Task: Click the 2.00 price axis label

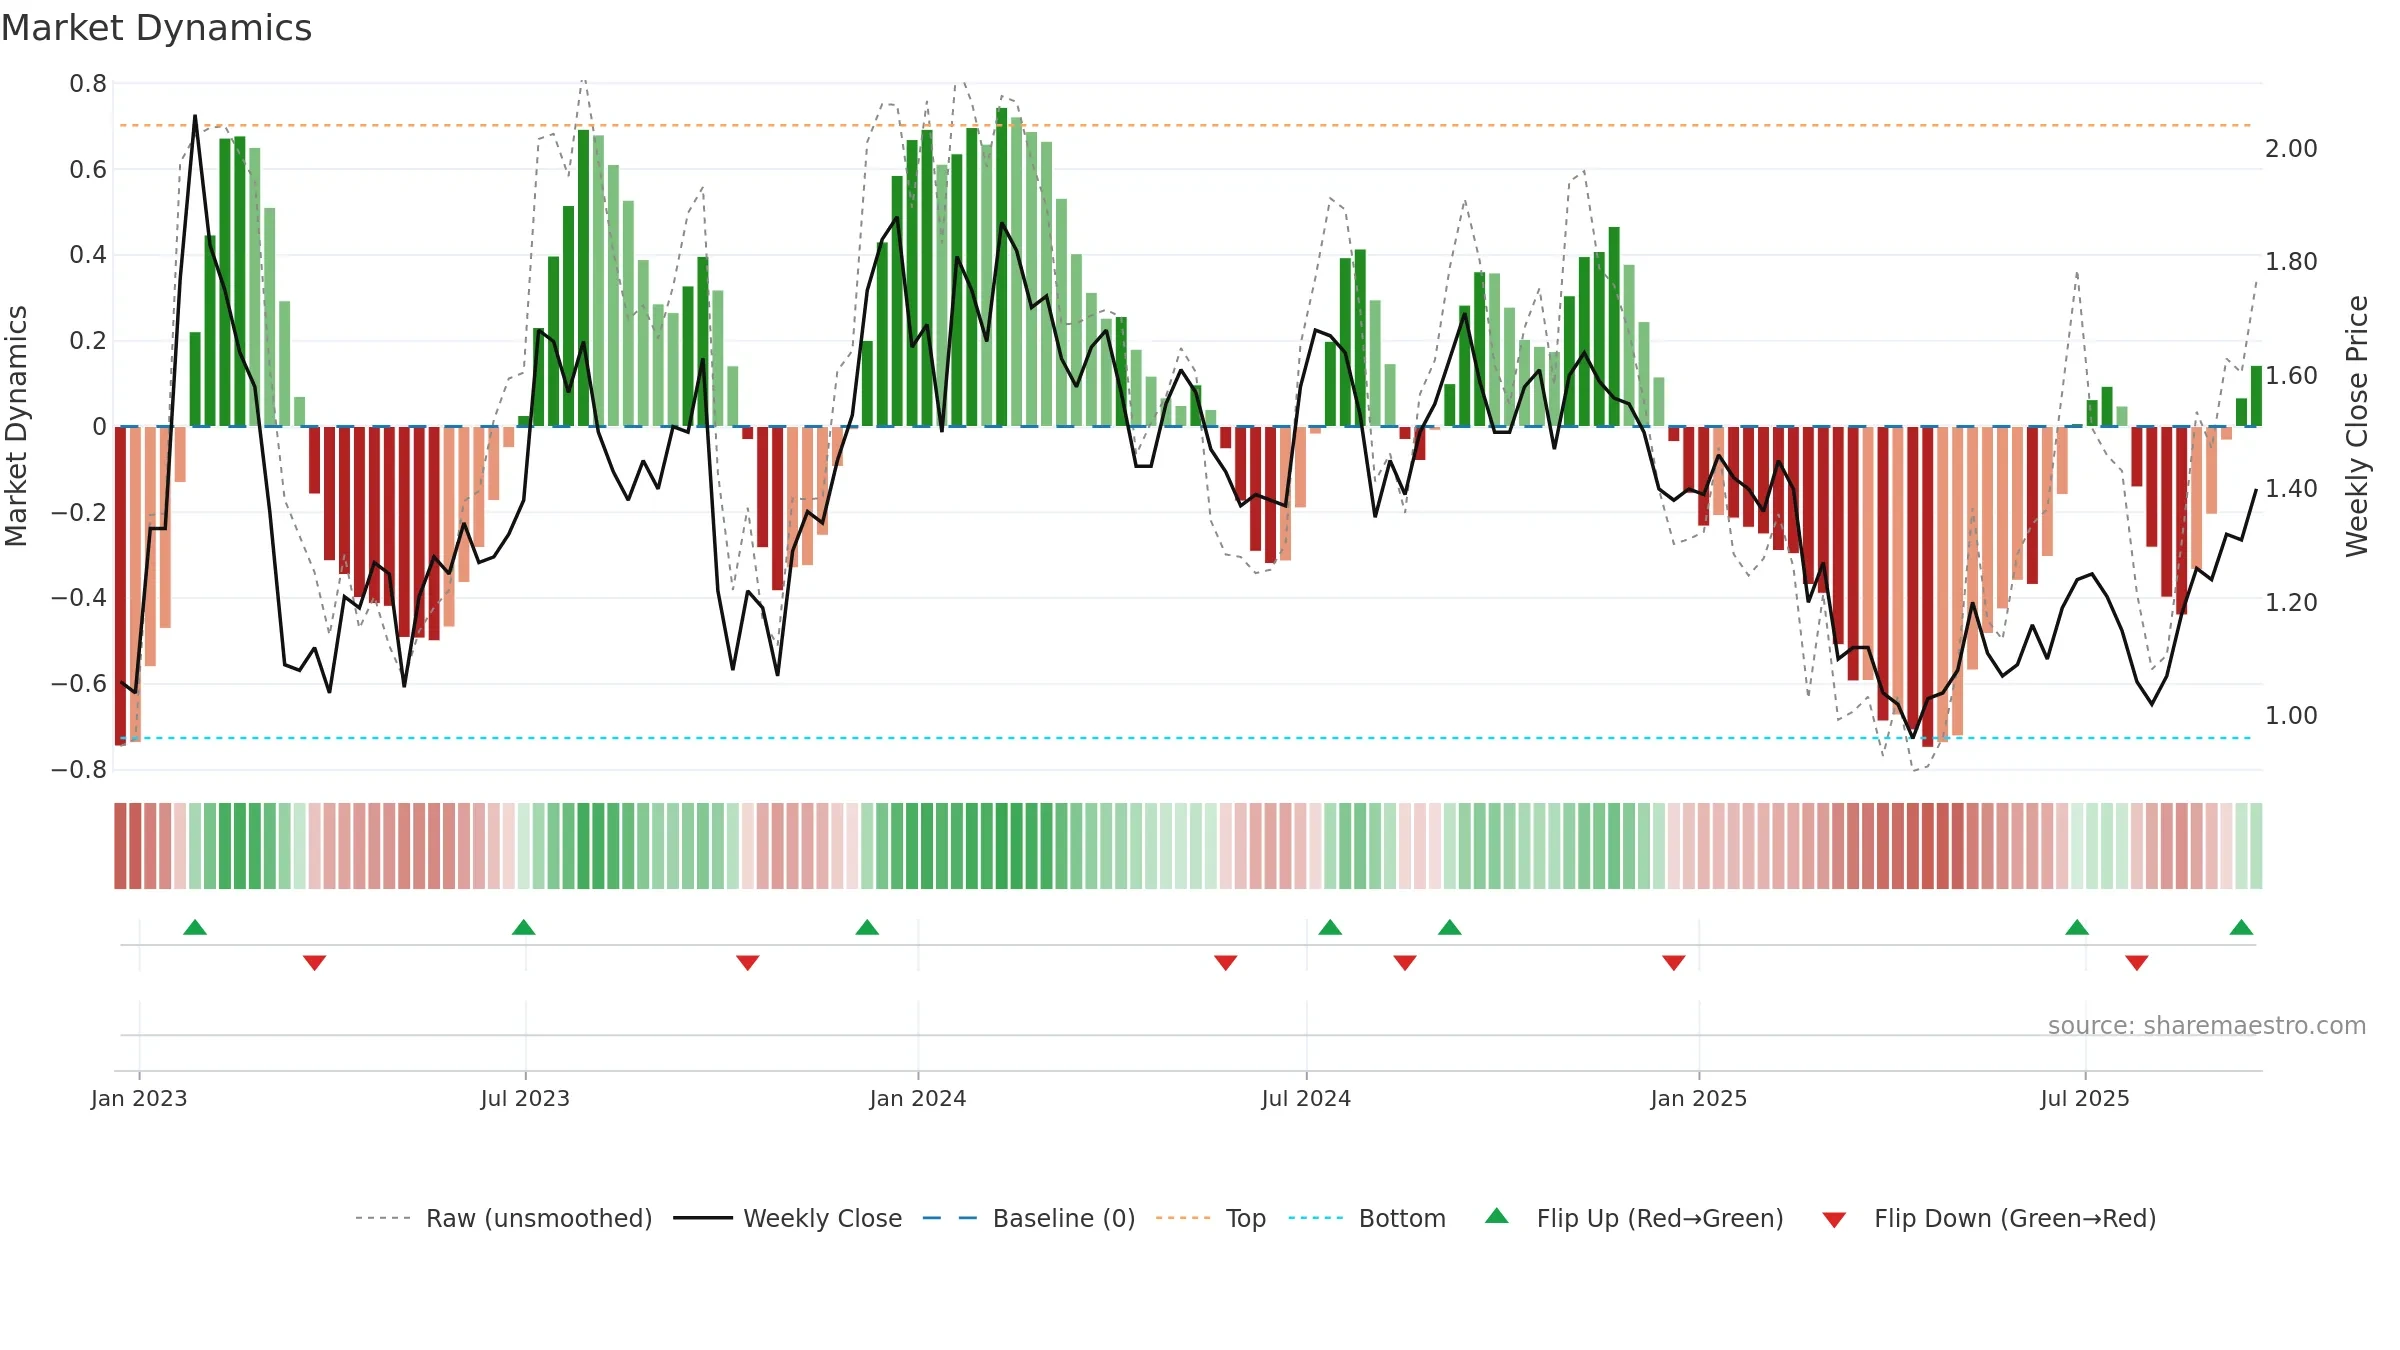Action: 2291,149
